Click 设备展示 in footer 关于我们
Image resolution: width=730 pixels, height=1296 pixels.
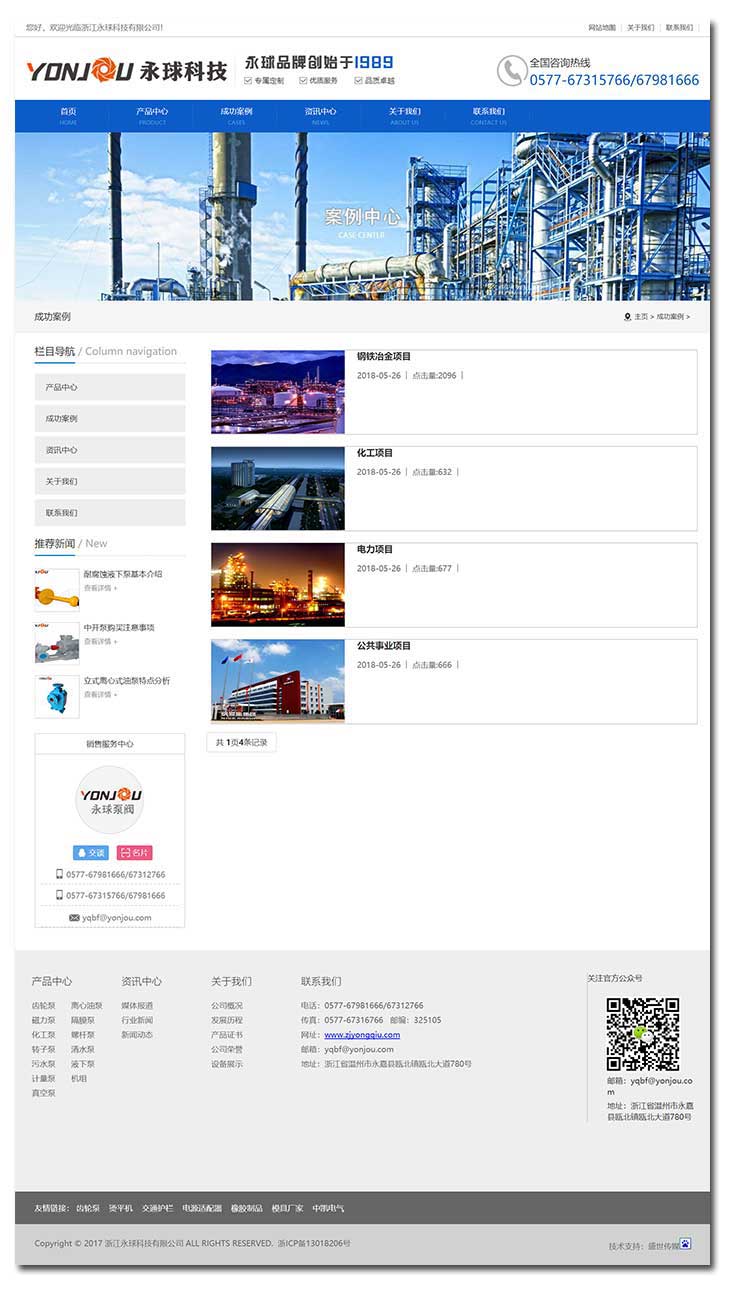tap(227, 1064)
